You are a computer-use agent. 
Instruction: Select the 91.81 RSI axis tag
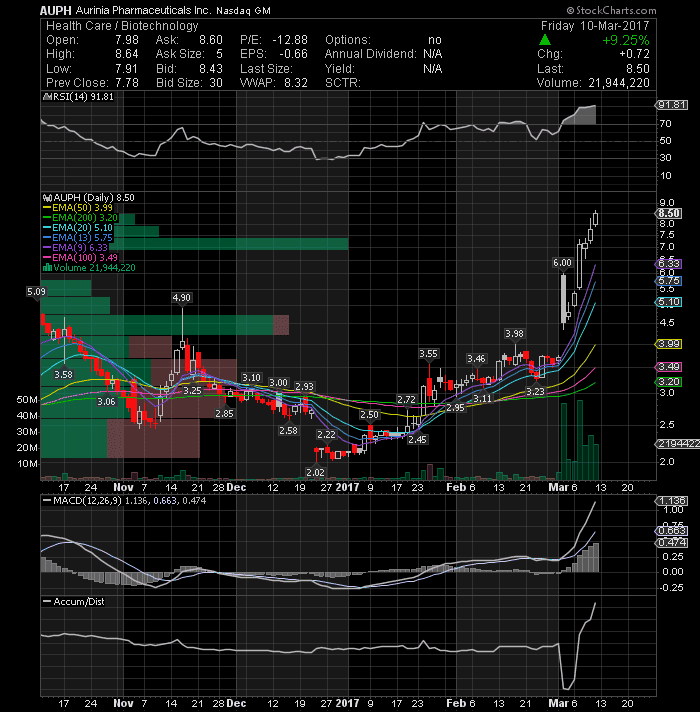[672, 105]
